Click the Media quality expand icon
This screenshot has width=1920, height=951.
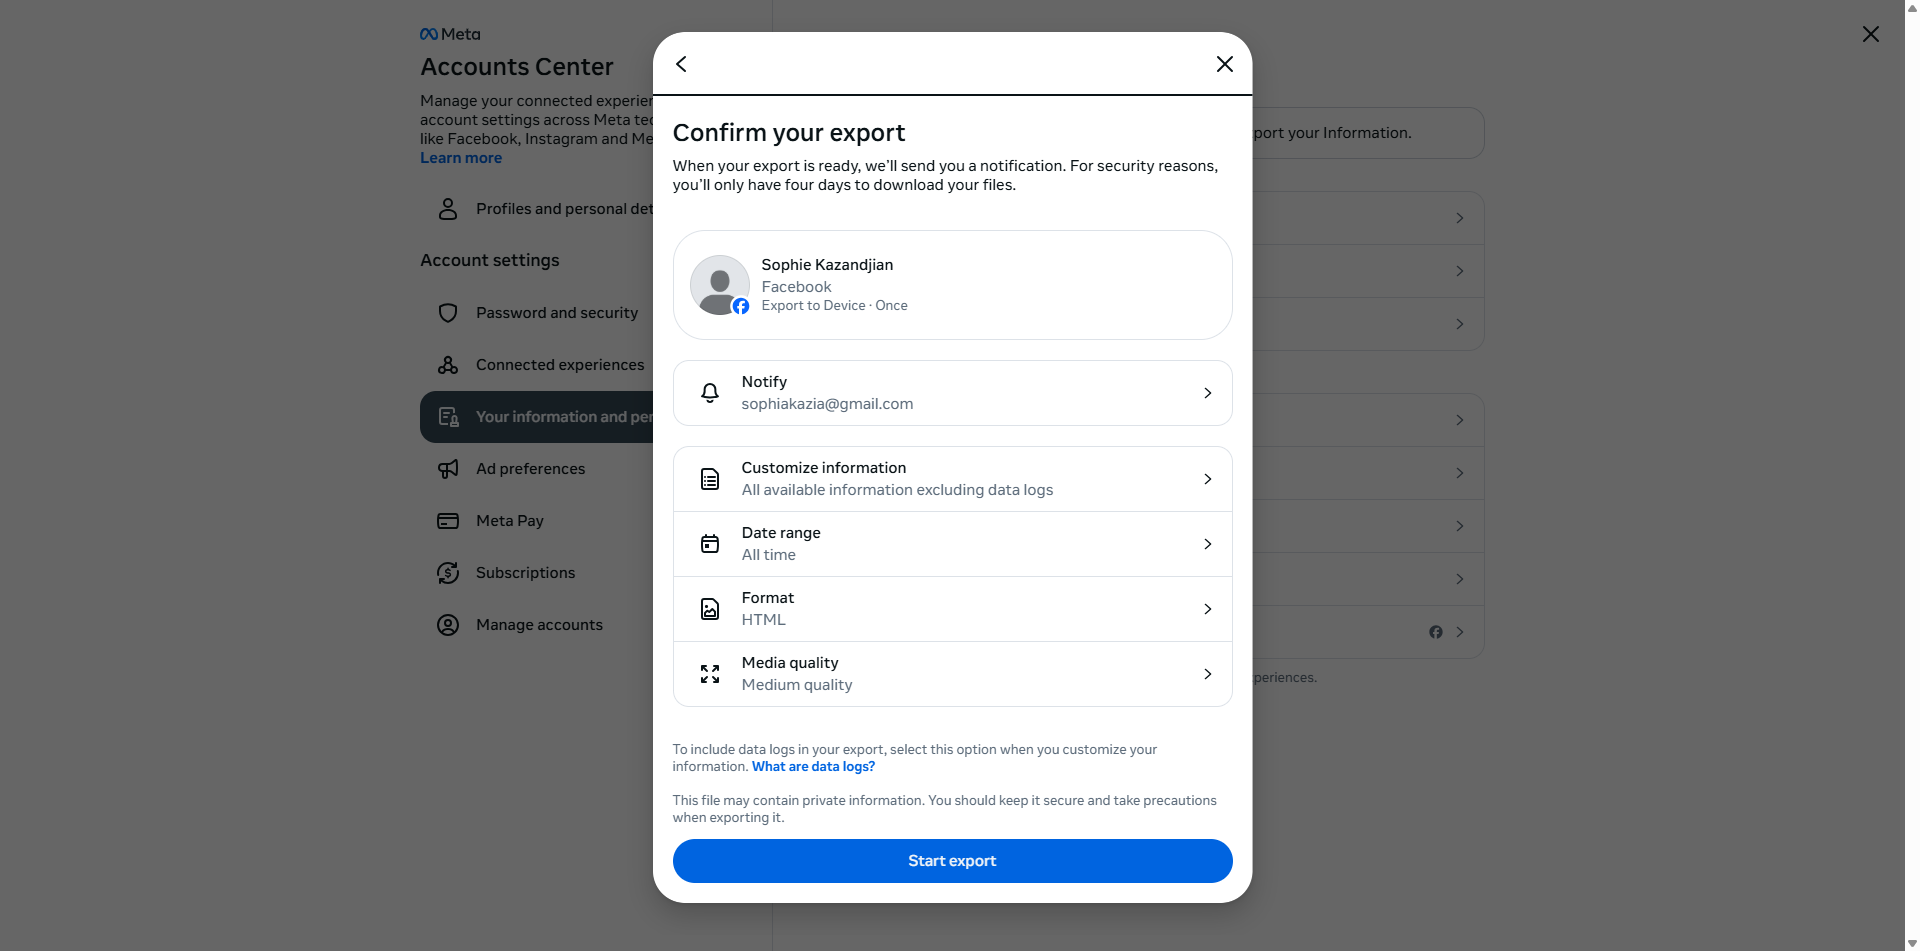(710, 674)
